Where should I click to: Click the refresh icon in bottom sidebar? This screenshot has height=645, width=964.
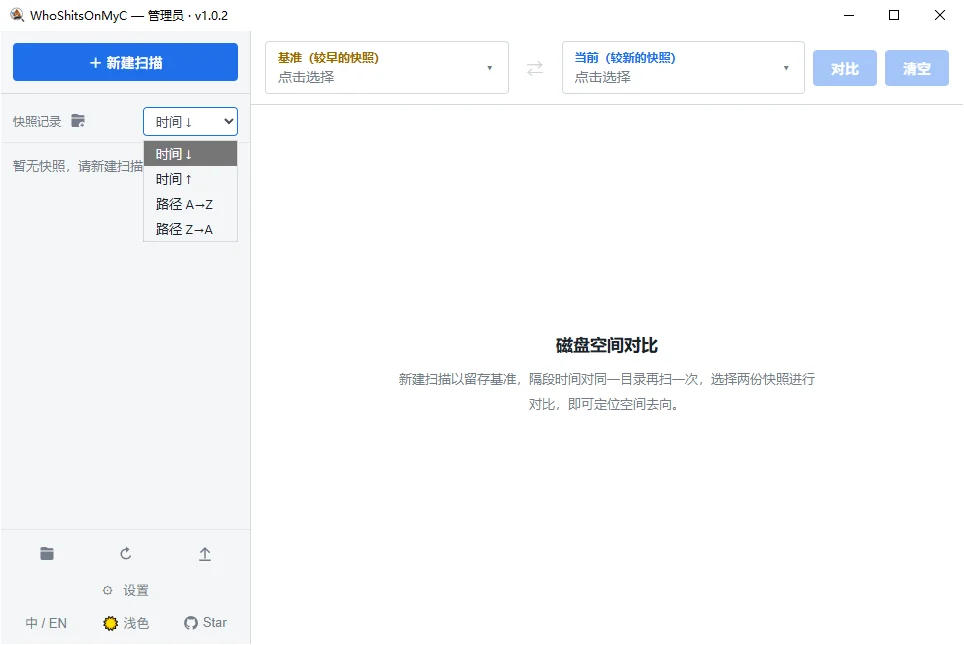coord(125,553)
